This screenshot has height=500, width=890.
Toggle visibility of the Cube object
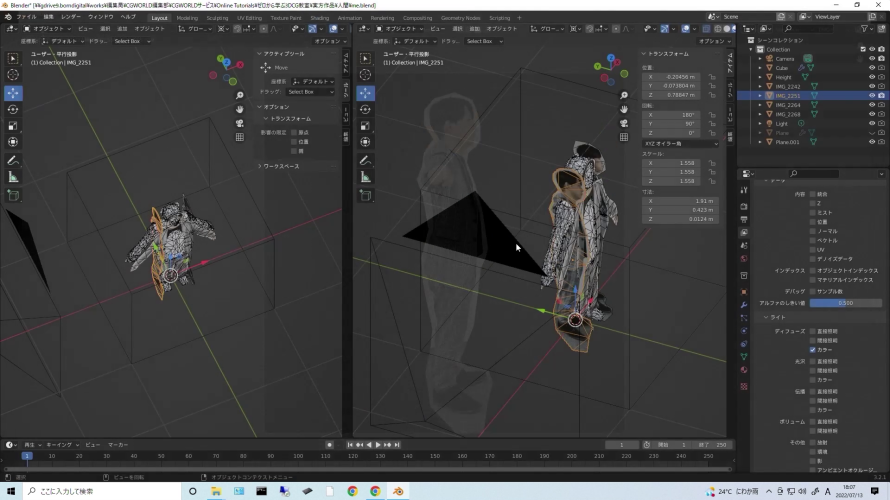pos(872,68)
